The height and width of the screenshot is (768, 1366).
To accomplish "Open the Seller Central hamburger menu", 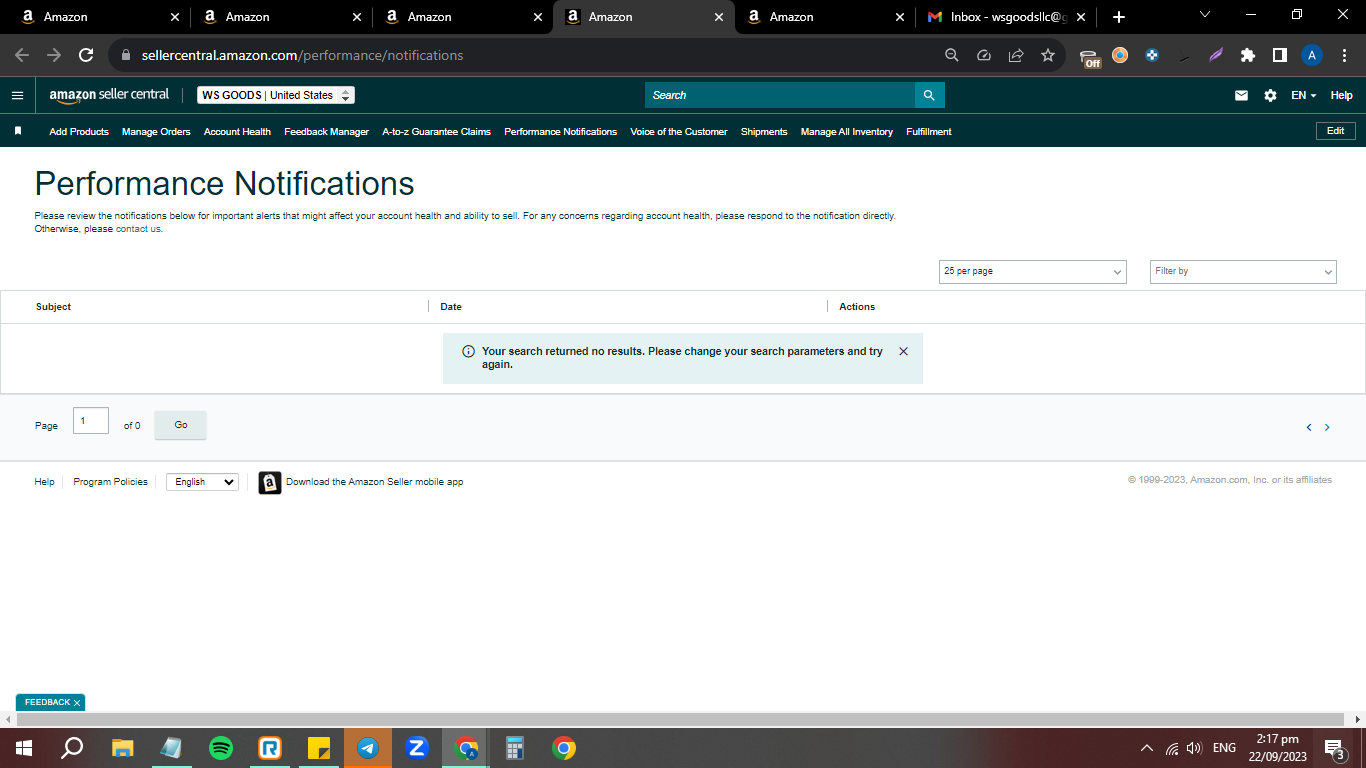I will [x=17, y=95].
